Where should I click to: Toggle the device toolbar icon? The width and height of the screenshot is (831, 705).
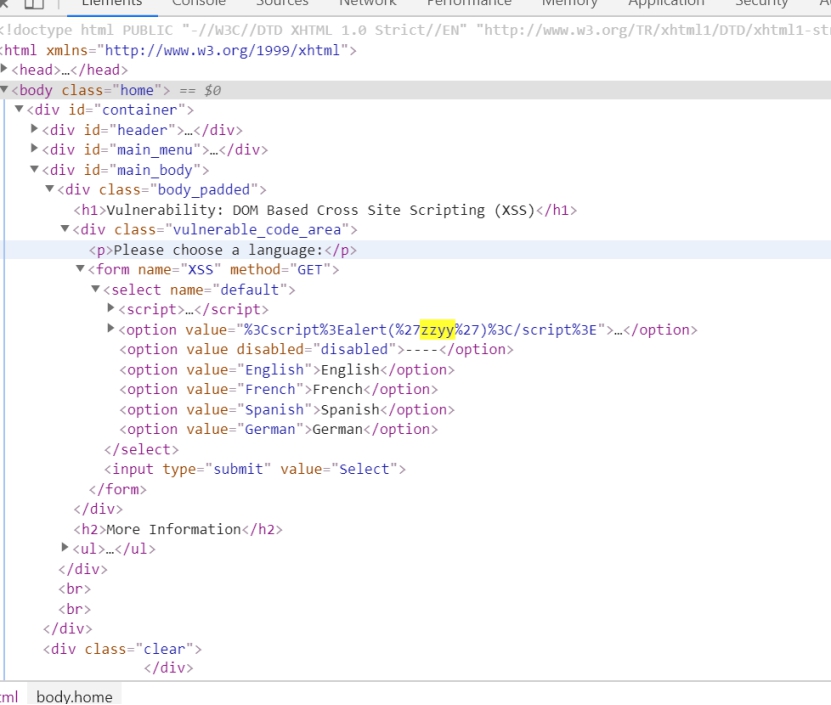pyautogui.click(x=34, y=3)
